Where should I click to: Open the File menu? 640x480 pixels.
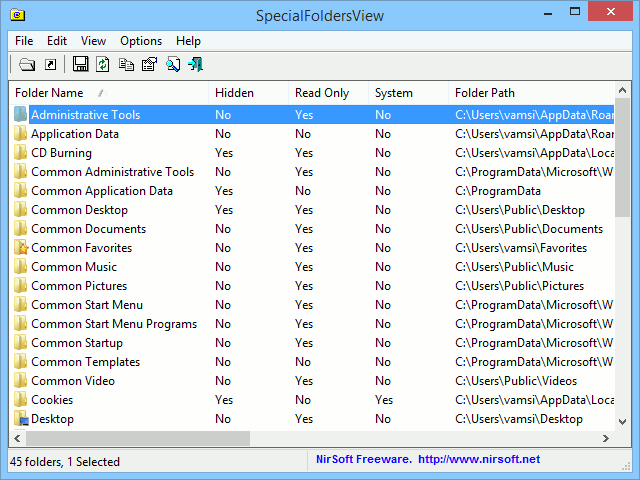pyautogui.click(x=24, y=41)
